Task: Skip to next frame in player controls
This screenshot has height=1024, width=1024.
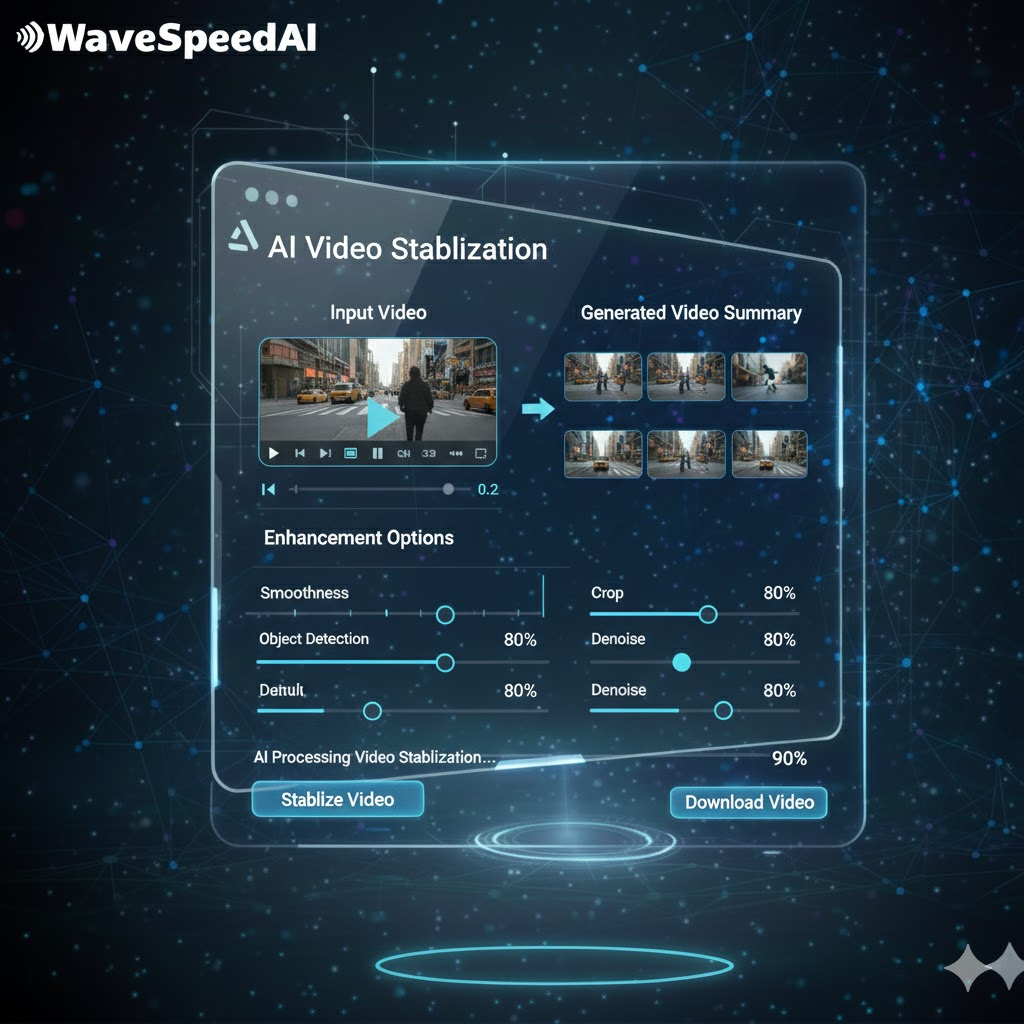Action: (325, 453)
